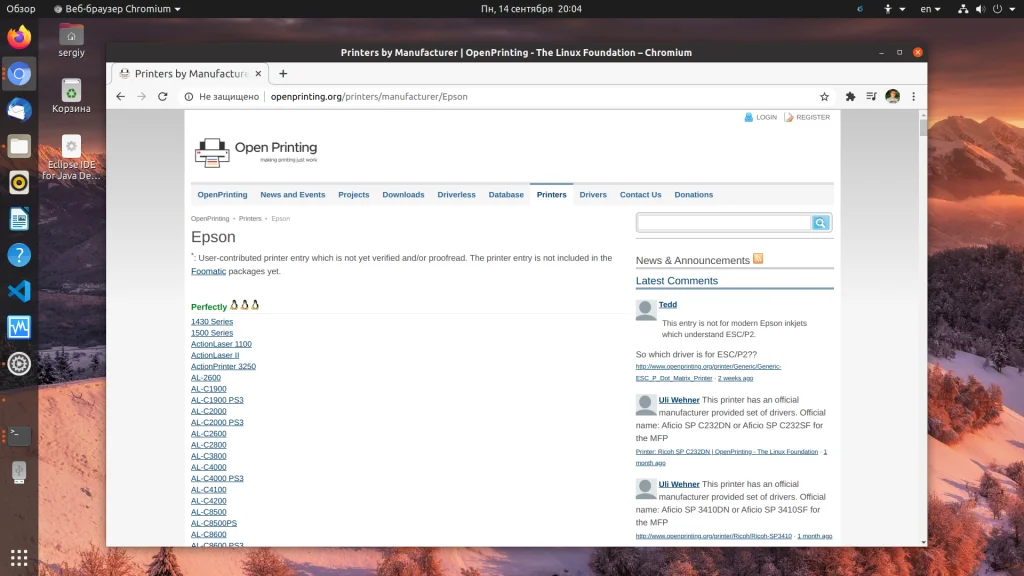Open the sergiy home folder desktop icon
Screen dimensions: 1024x576
click(71, 40)
